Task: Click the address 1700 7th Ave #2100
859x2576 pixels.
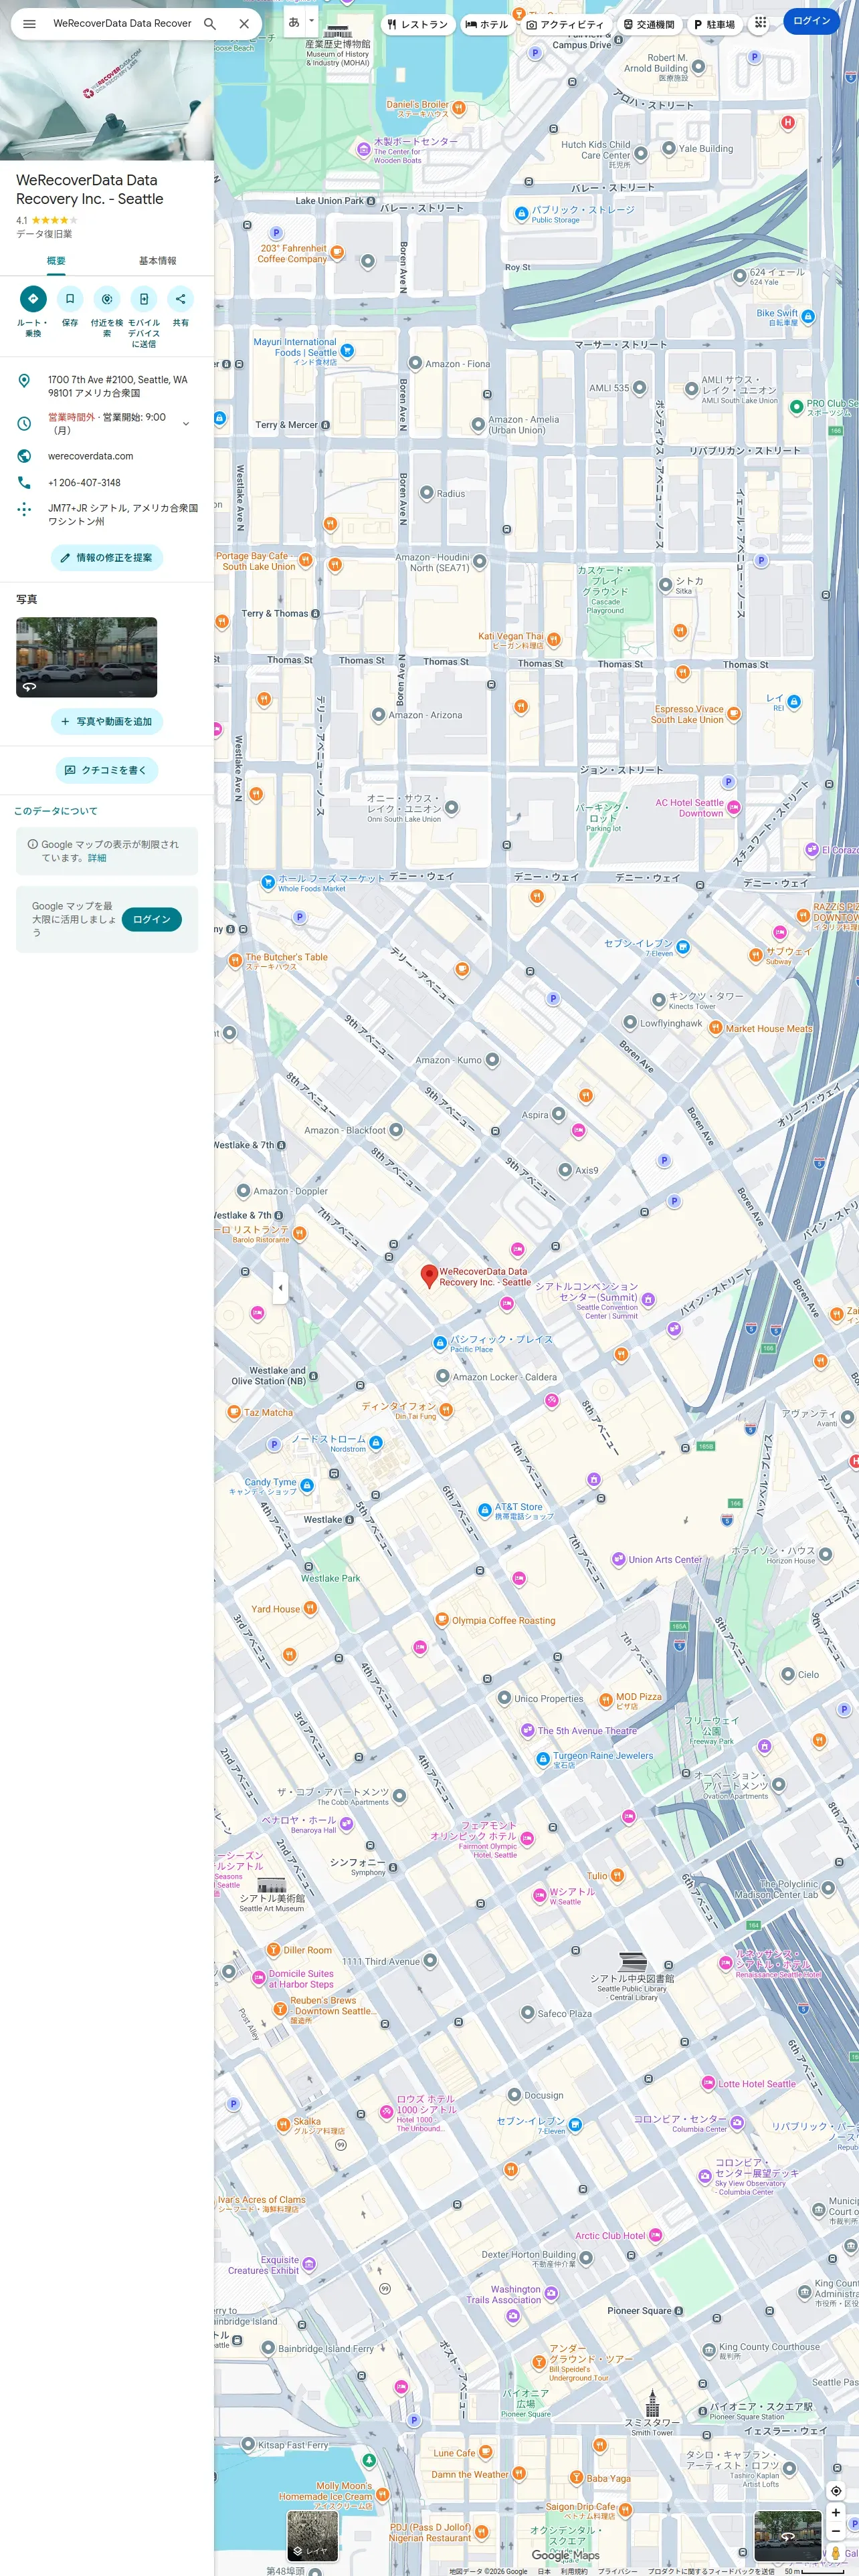Action: [107, 386]
